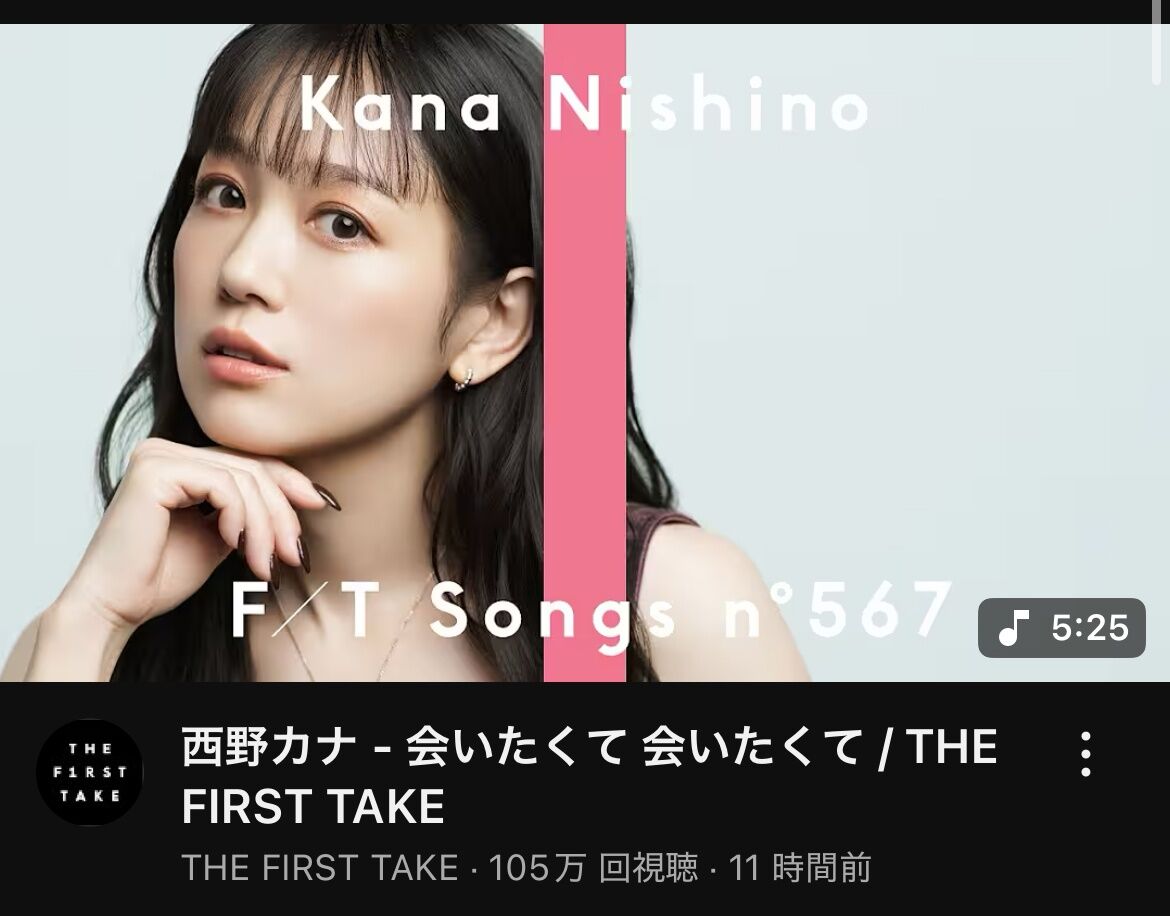Open the three-dot more options menu
Screen dimensions: 1170x916
click(x=1086, y=753)
